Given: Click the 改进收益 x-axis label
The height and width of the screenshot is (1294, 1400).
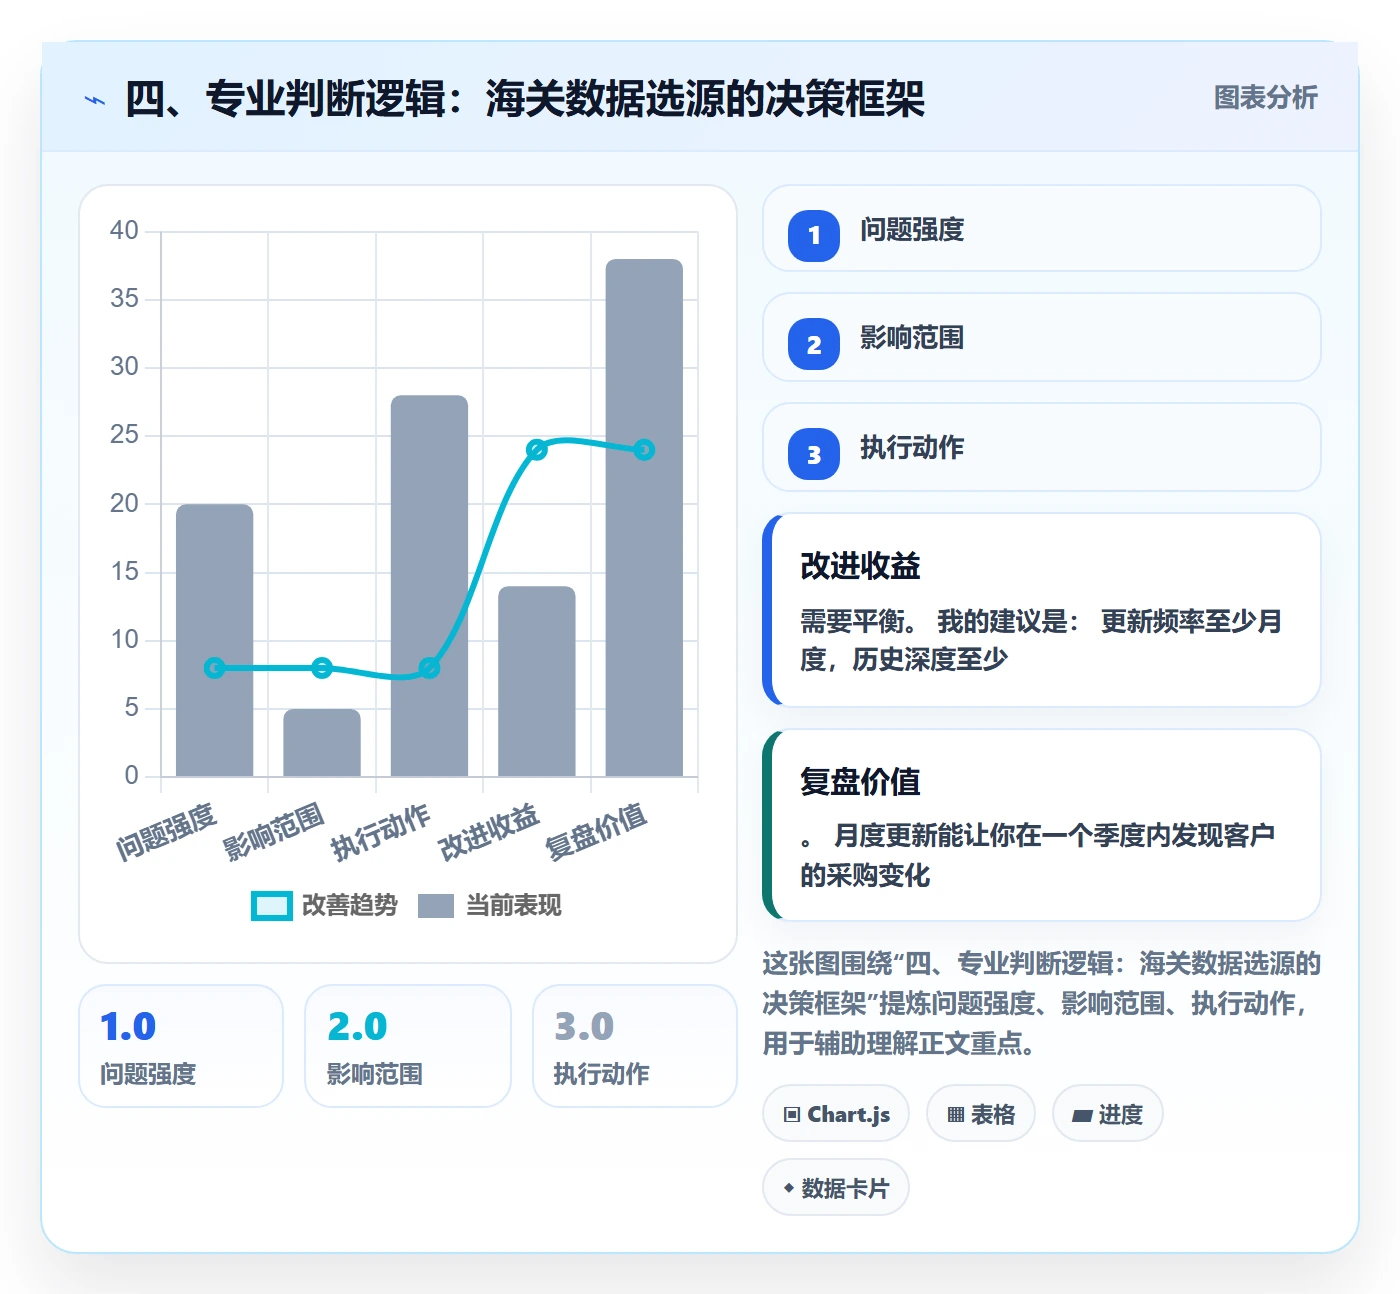Looking at the screenshot, I should 489,832.
